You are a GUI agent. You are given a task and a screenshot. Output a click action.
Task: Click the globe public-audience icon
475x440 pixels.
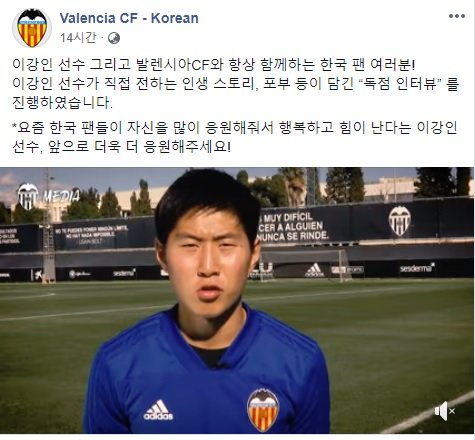click(x=114, y=38)
